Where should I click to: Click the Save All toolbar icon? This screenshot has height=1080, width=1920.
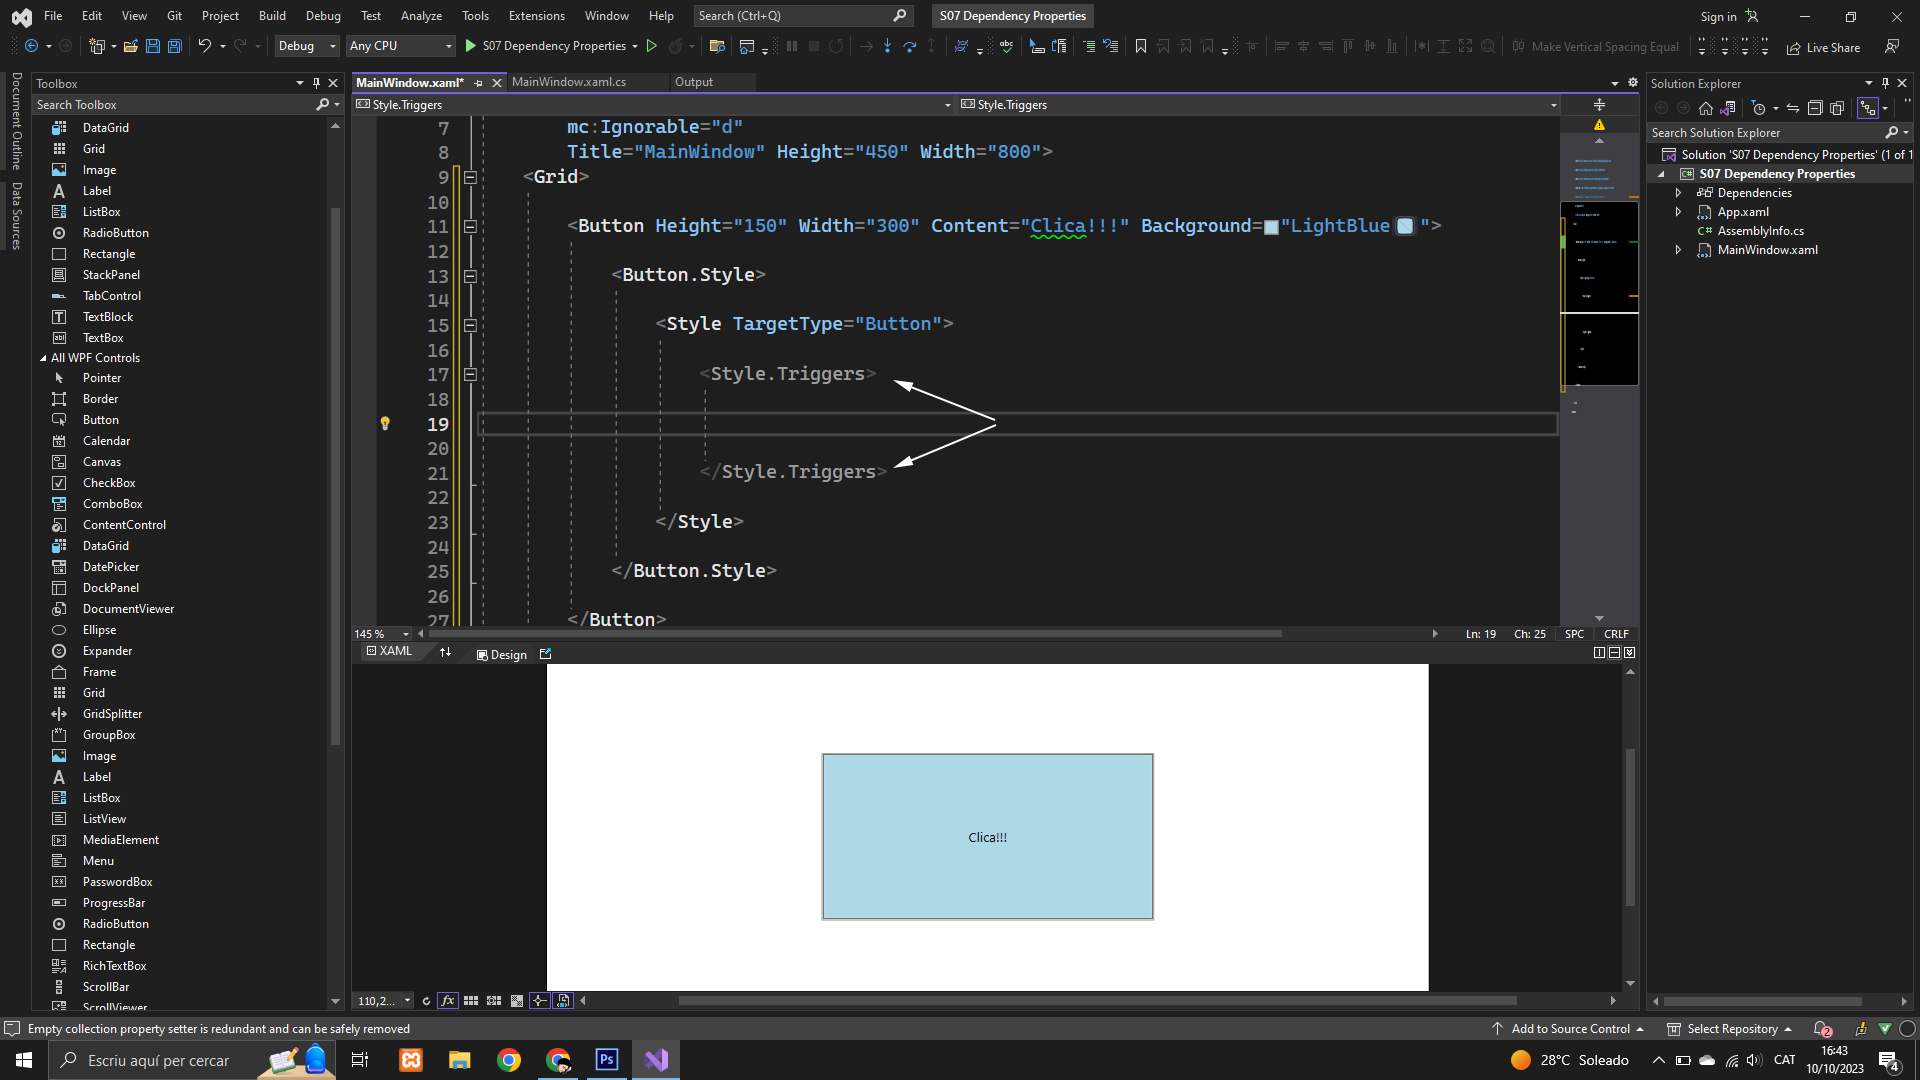tap(175, 46)
